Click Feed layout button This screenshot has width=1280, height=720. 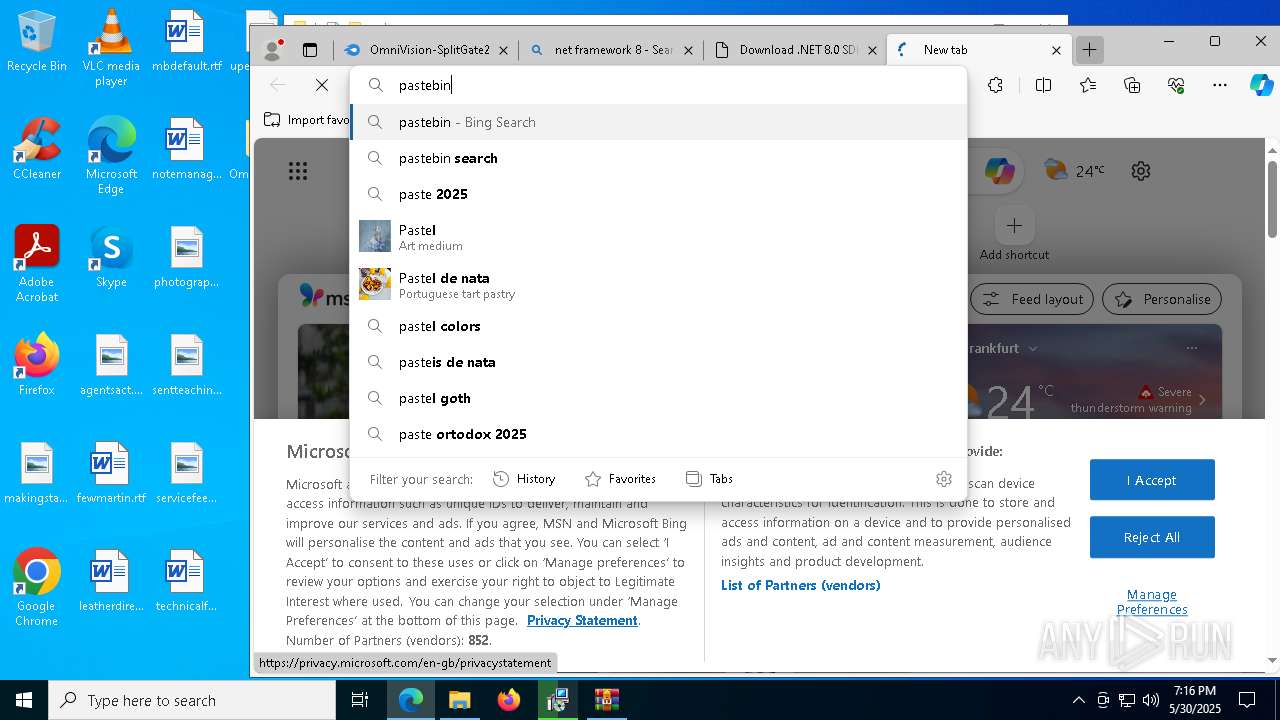tap(1033, 299)
